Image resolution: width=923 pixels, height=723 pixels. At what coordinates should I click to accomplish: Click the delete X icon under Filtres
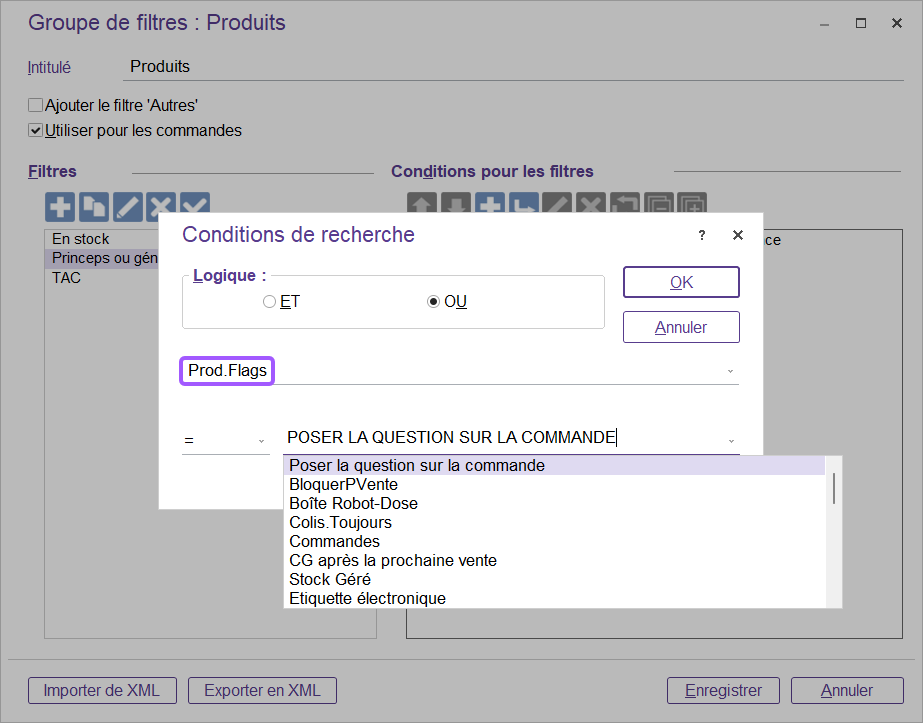click(161, 207)
